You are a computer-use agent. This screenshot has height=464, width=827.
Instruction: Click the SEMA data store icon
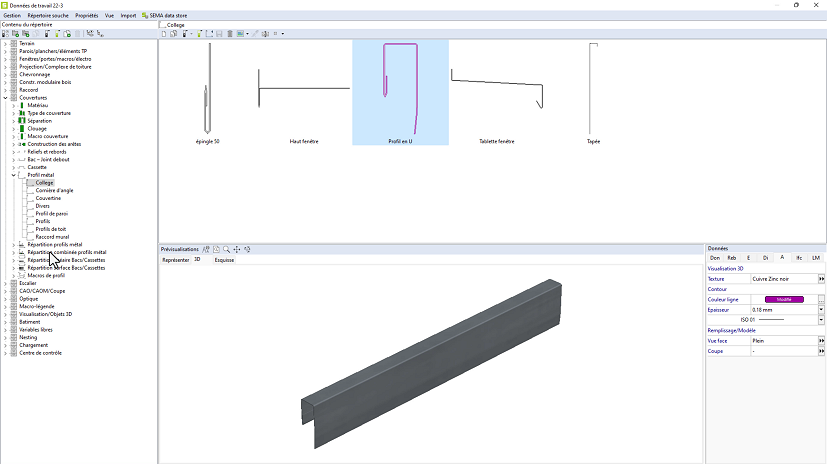tap(145, 16)
